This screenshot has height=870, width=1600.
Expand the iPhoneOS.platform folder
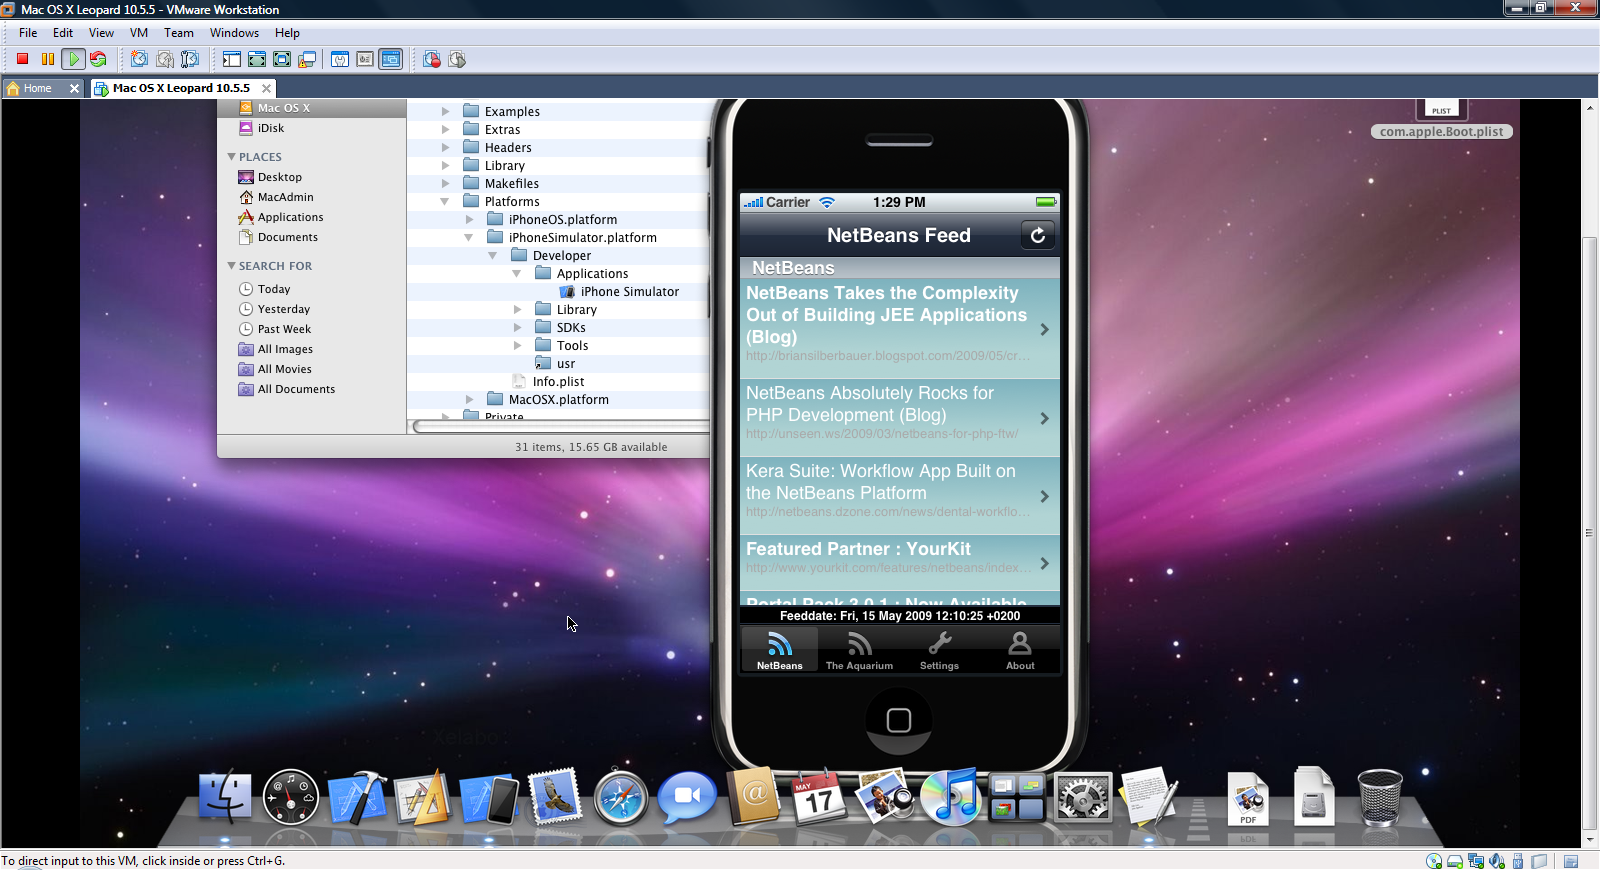coord(469,220)
